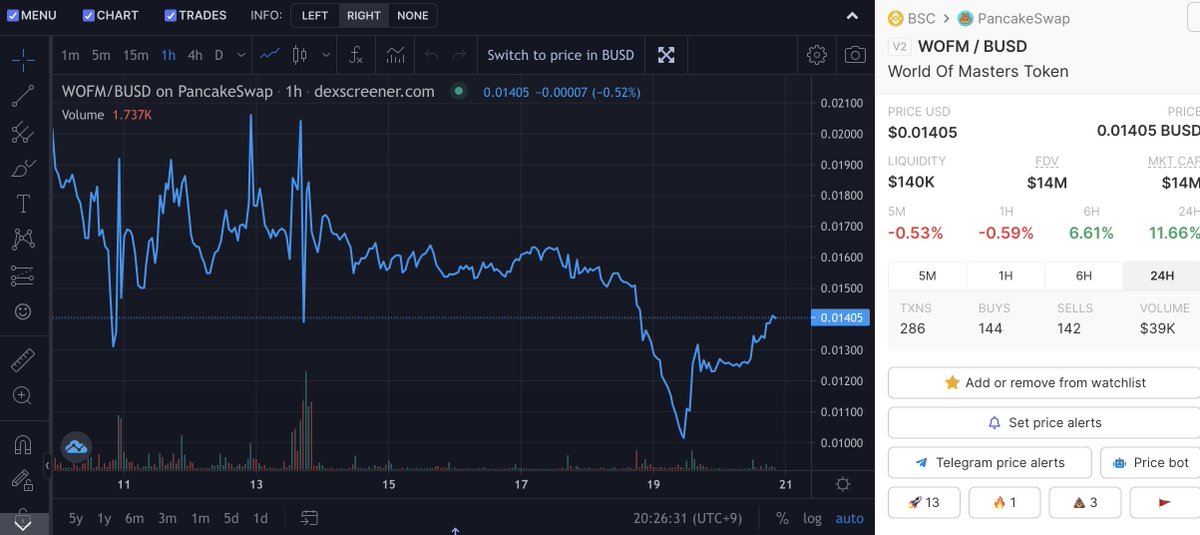Select the brush geometric shapes tool
1200x535 pixels.
[x=23, y=168]
